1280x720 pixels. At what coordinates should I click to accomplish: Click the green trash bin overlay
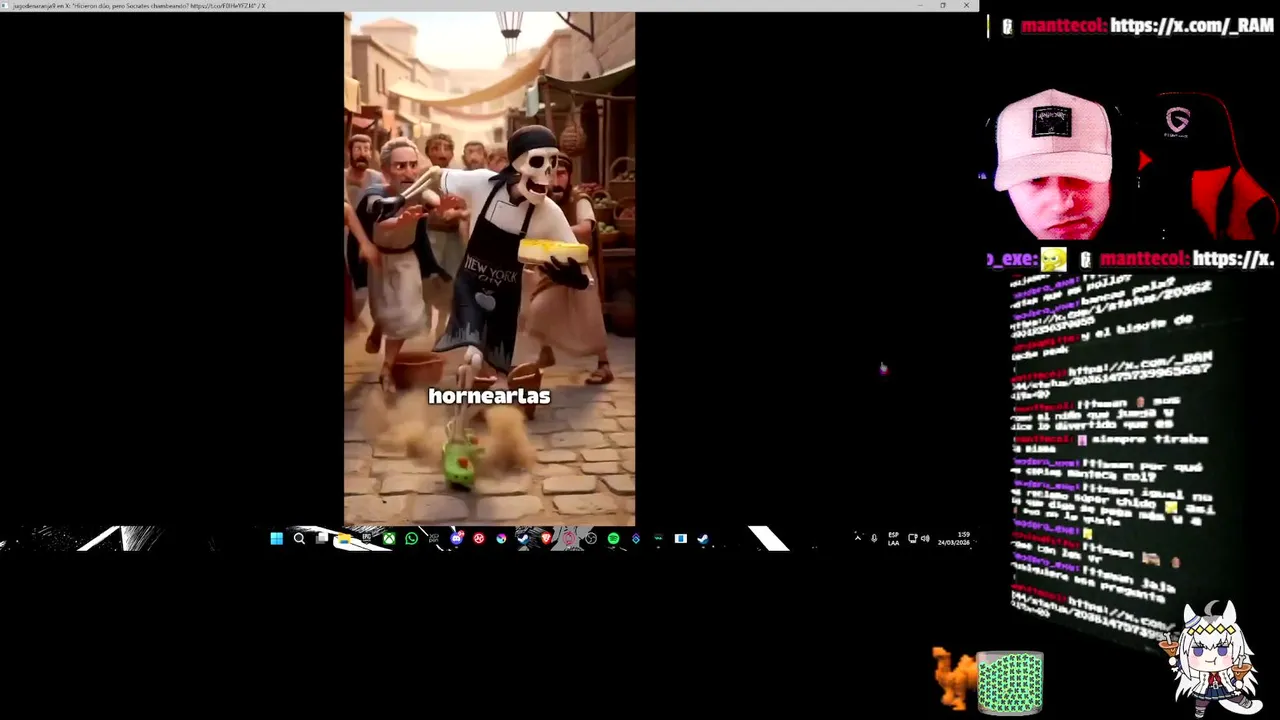click(1010, 683)
